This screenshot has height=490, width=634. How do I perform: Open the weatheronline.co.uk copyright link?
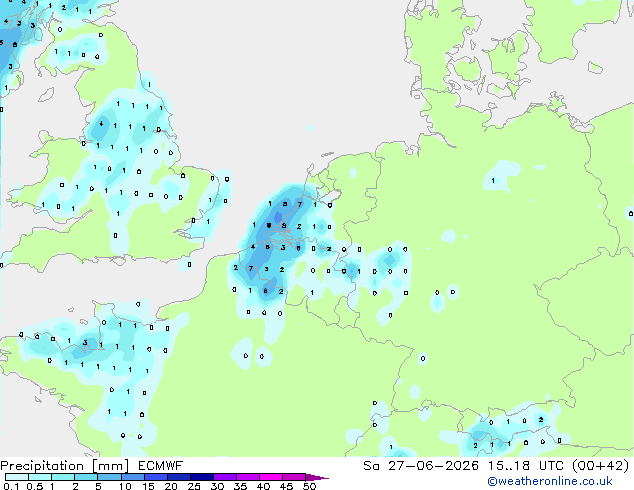pos(550,481)
